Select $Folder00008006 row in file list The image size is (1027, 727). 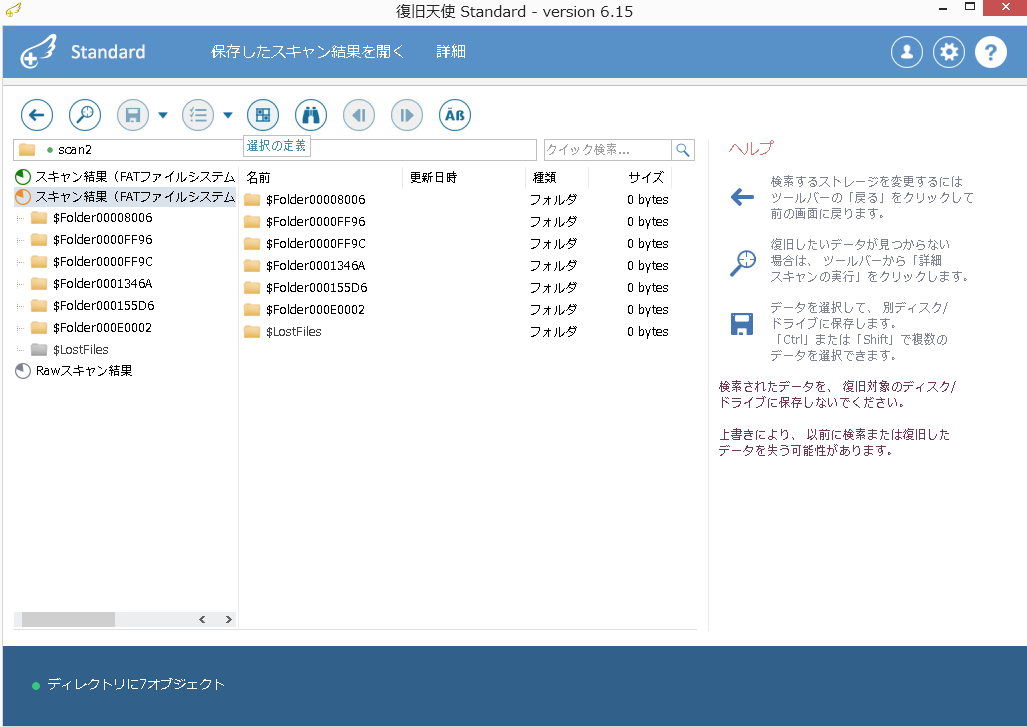tap(457, 200)
